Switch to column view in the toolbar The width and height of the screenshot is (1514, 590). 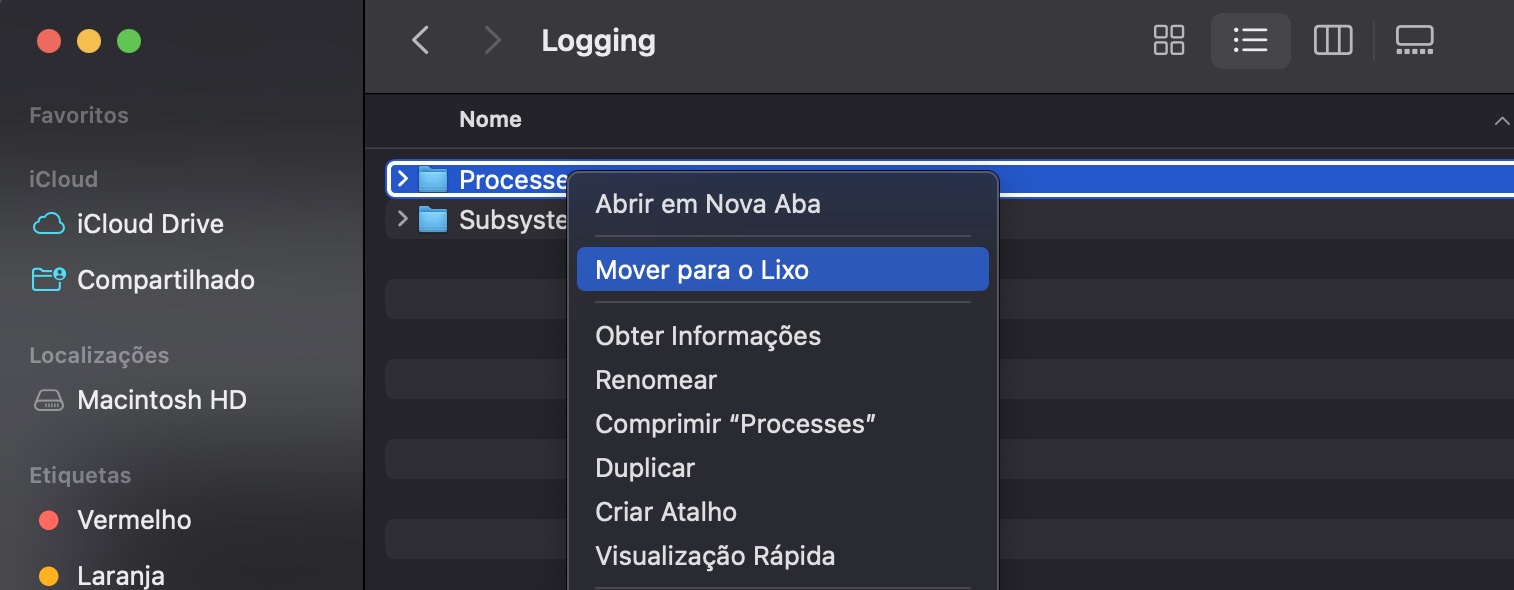[x=1332, y=41]
